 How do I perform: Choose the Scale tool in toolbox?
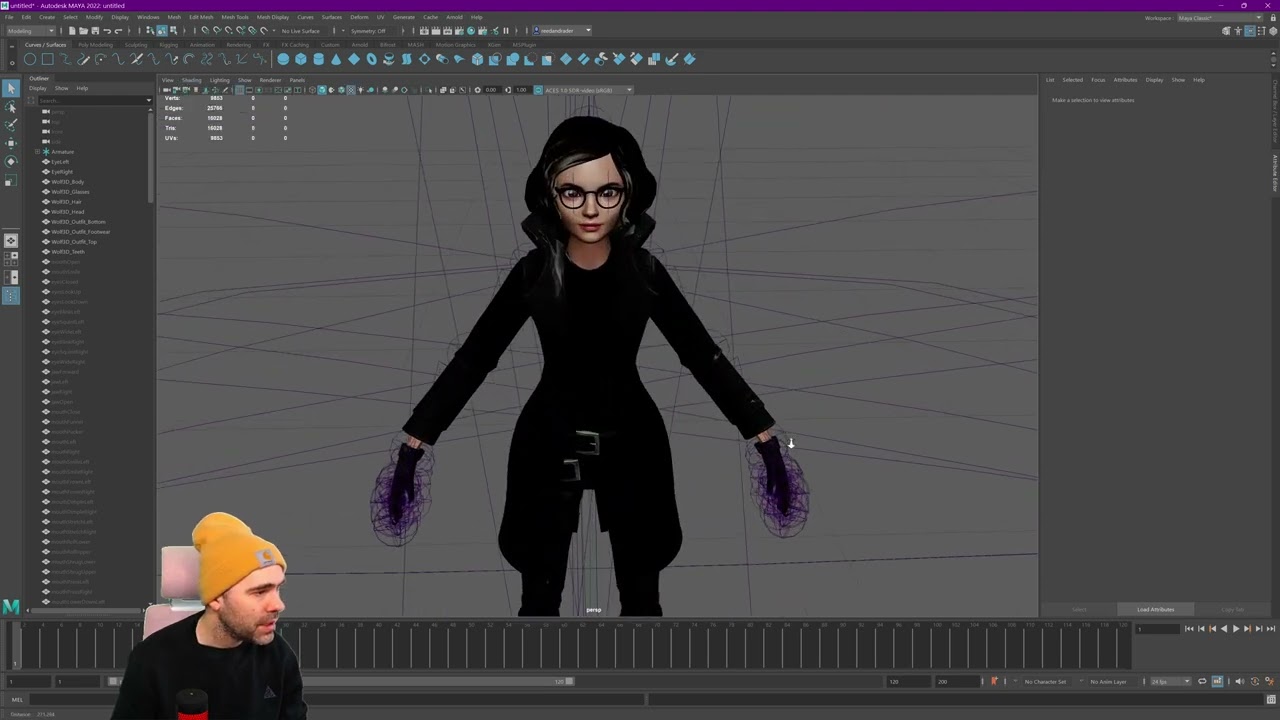[11, 180]
